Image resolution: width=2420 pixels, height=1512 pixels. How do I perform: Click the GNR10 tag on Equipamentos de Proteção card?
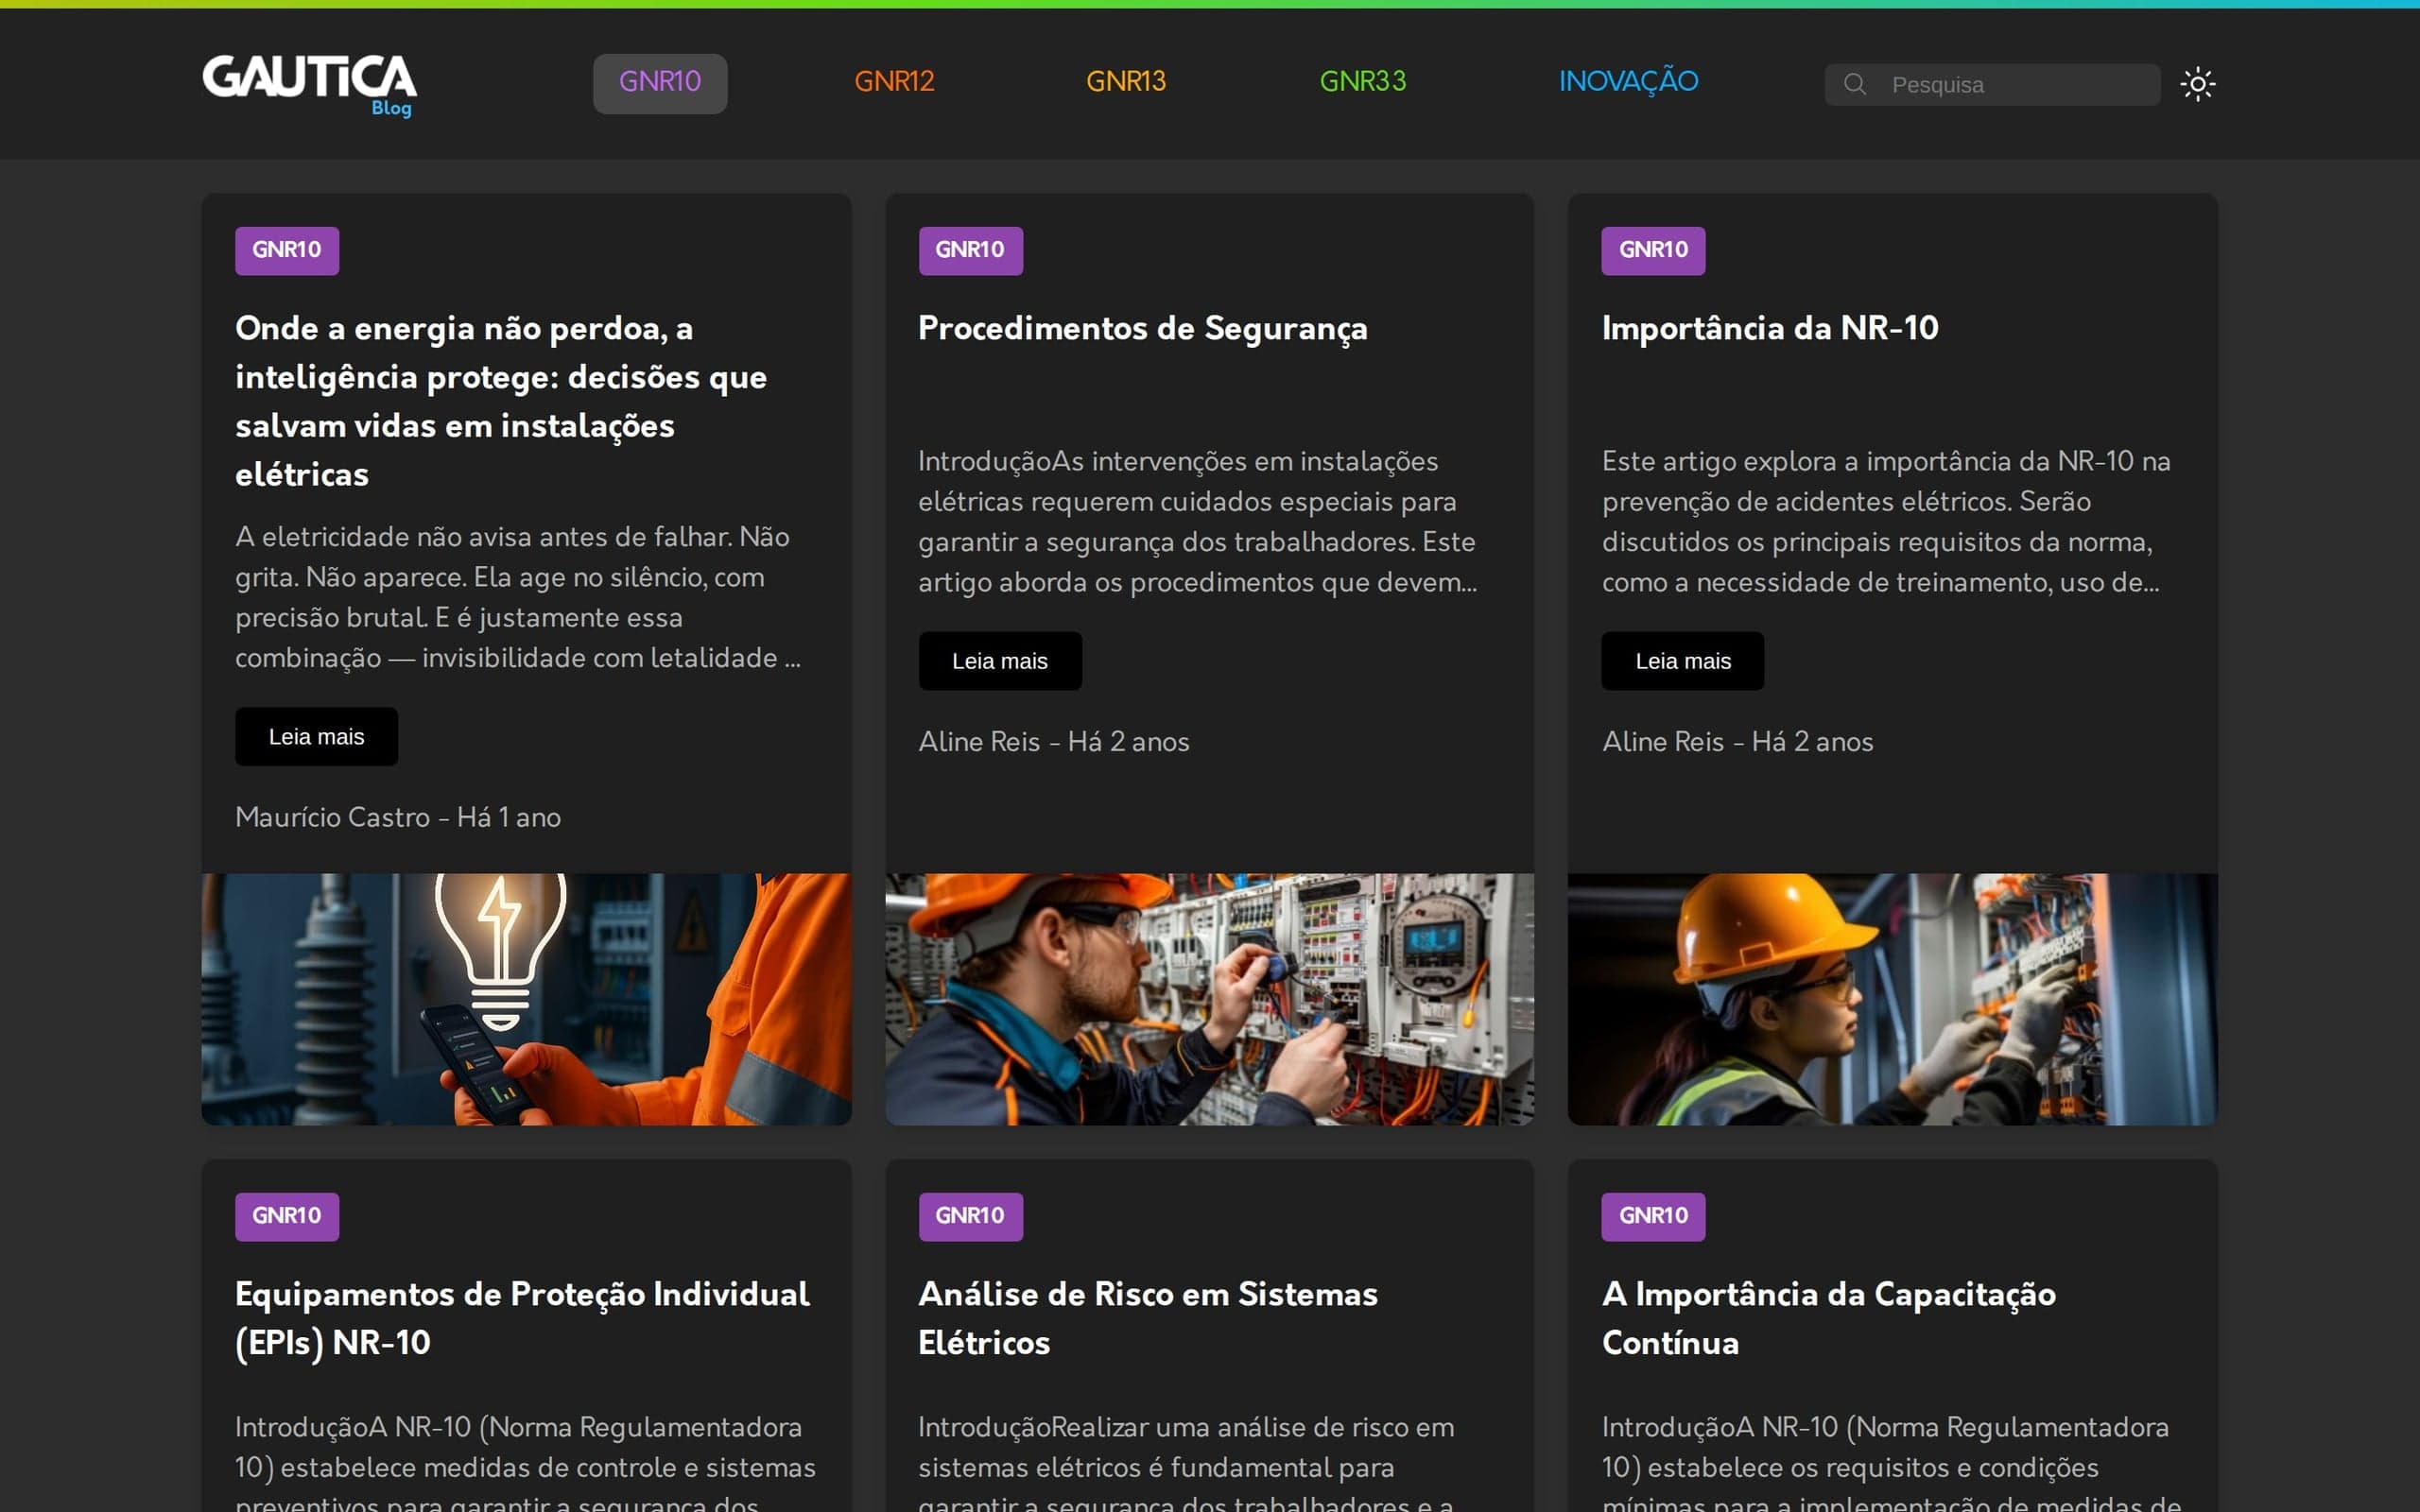point(287,1216)
